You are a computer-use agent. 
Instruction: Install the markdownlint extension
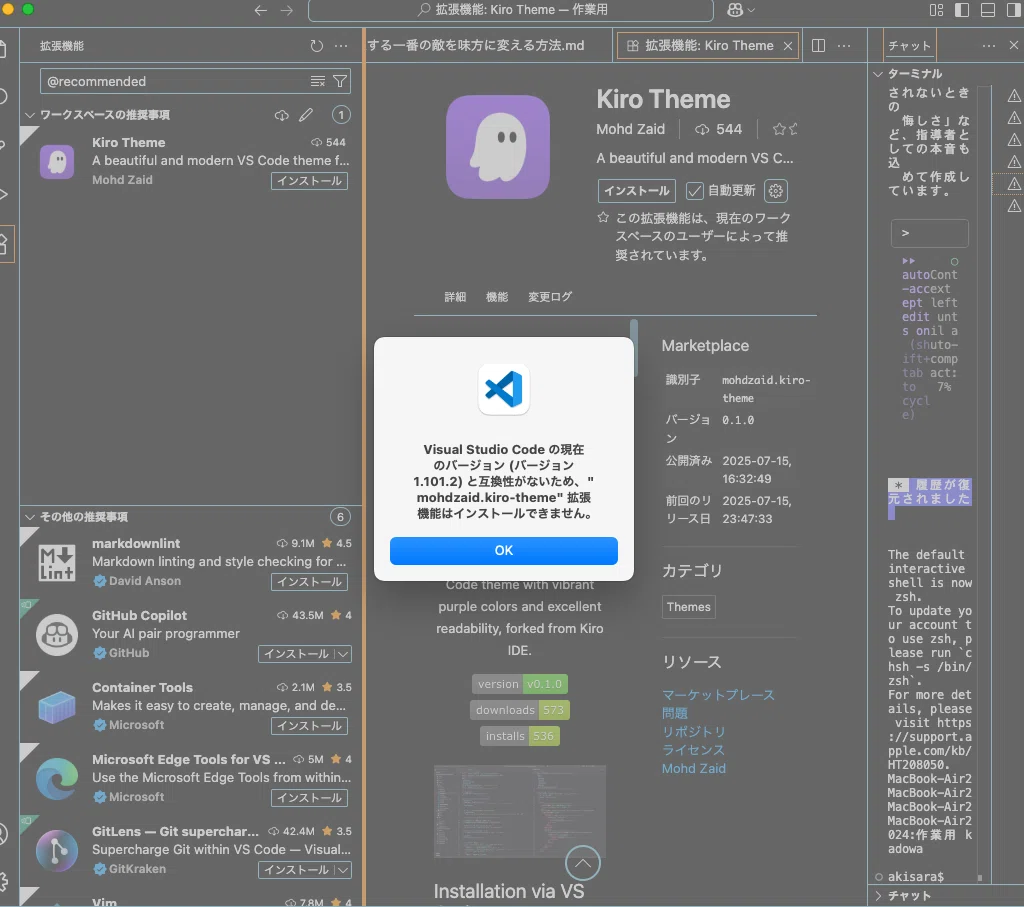coord(310,582)
